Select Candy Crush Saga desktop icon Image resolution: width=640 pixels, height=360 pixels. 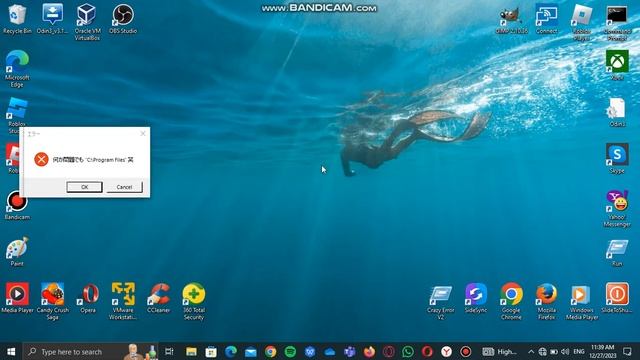point(52,301)
